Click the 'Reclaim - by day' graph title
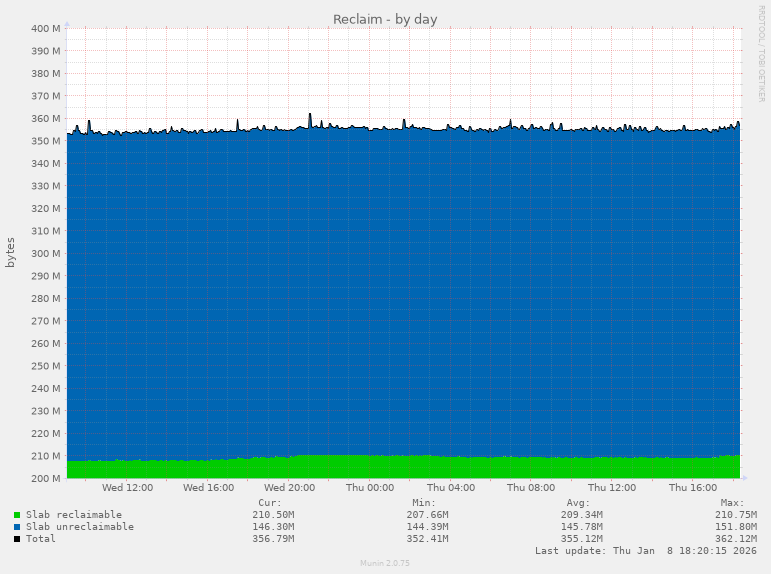The width and height of the screenshot is (771, 574). coord(385,19)
